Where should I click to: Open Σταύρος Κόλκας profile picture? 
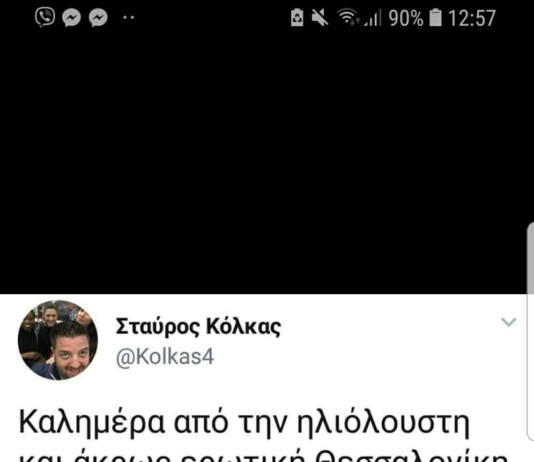(x=58, y=340)
